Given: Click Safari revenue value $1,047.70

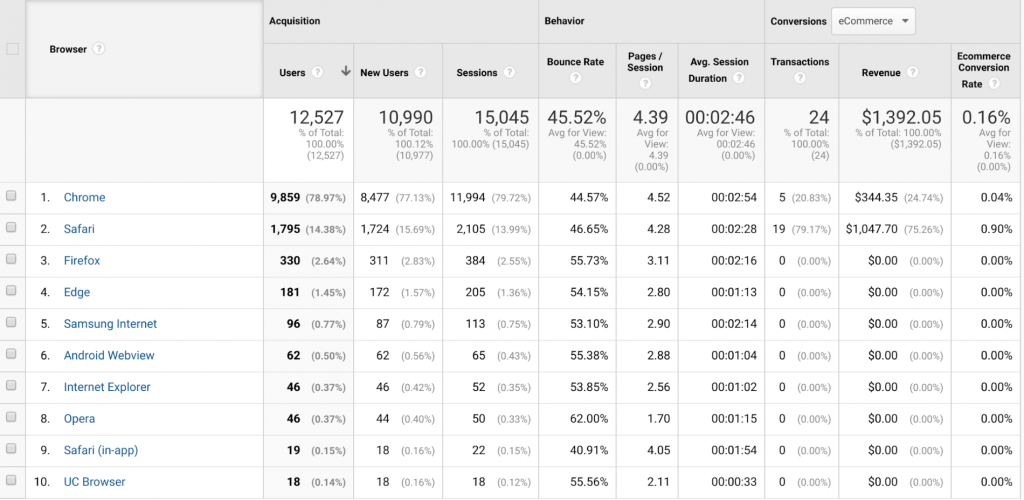Looking at the screenshot, I should 872,229.
